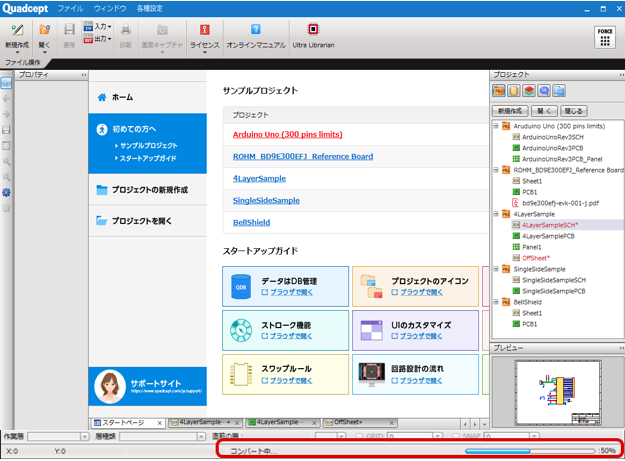The image size is (625, 461).
Task: Collapse the Arduino Uno project tree node
Action: [496, 127]
